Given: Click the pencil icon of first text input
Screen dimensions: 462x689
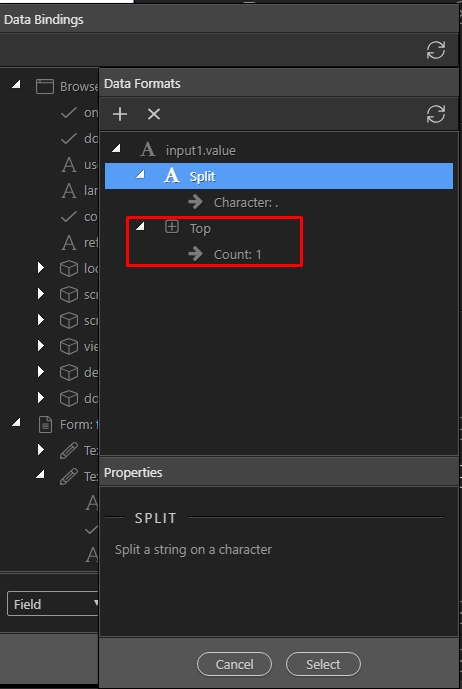Looking at the screenshot, I should pyautogui.click(x=69, y=451).
